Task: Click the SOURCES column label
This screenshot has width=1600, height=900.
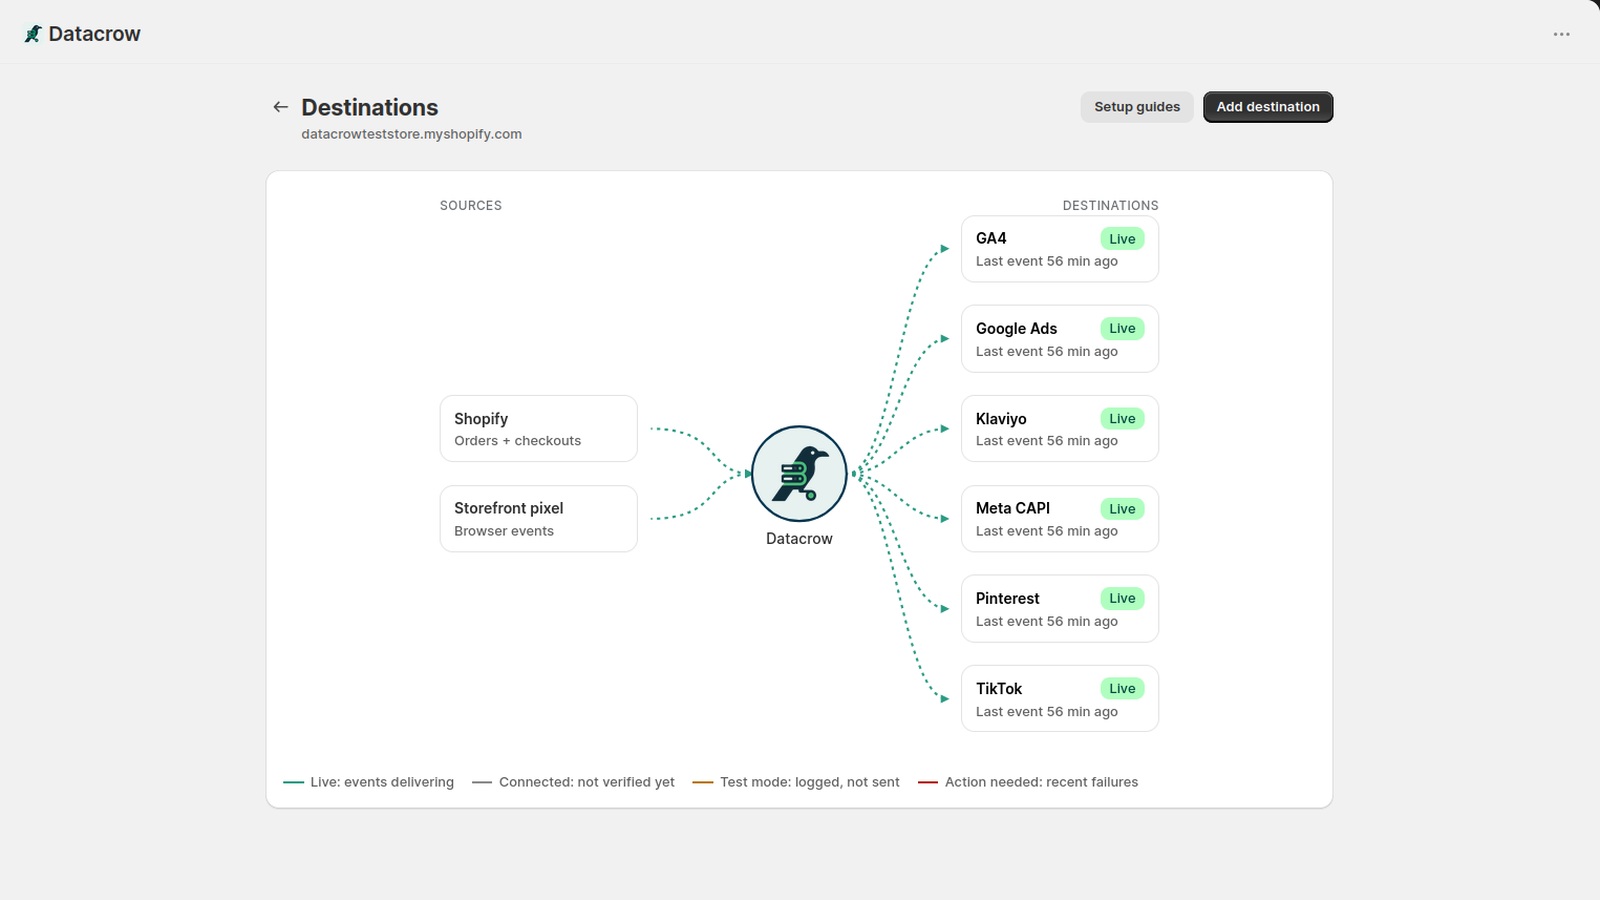Action: (471, 206)
